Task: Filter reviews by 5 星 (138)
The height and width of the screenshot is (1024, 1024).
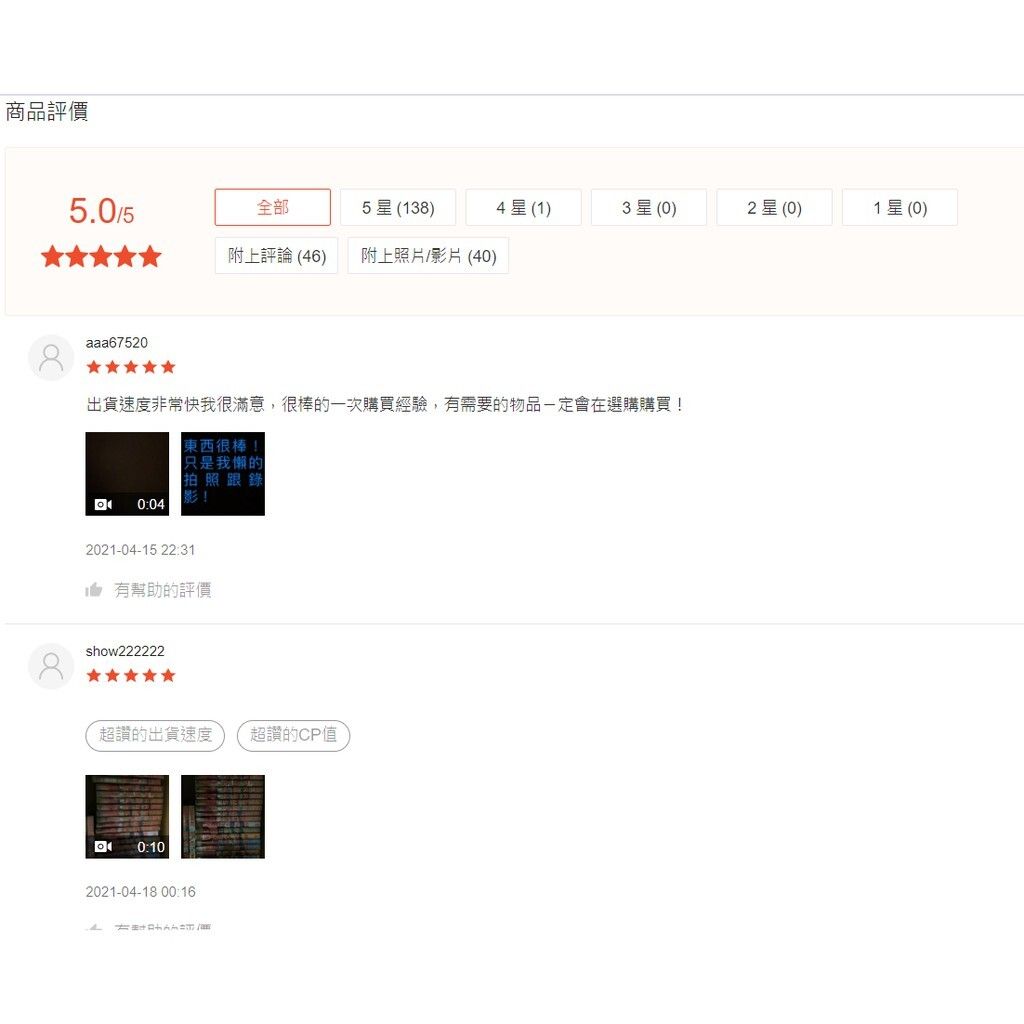Action: tap(398, 208)
